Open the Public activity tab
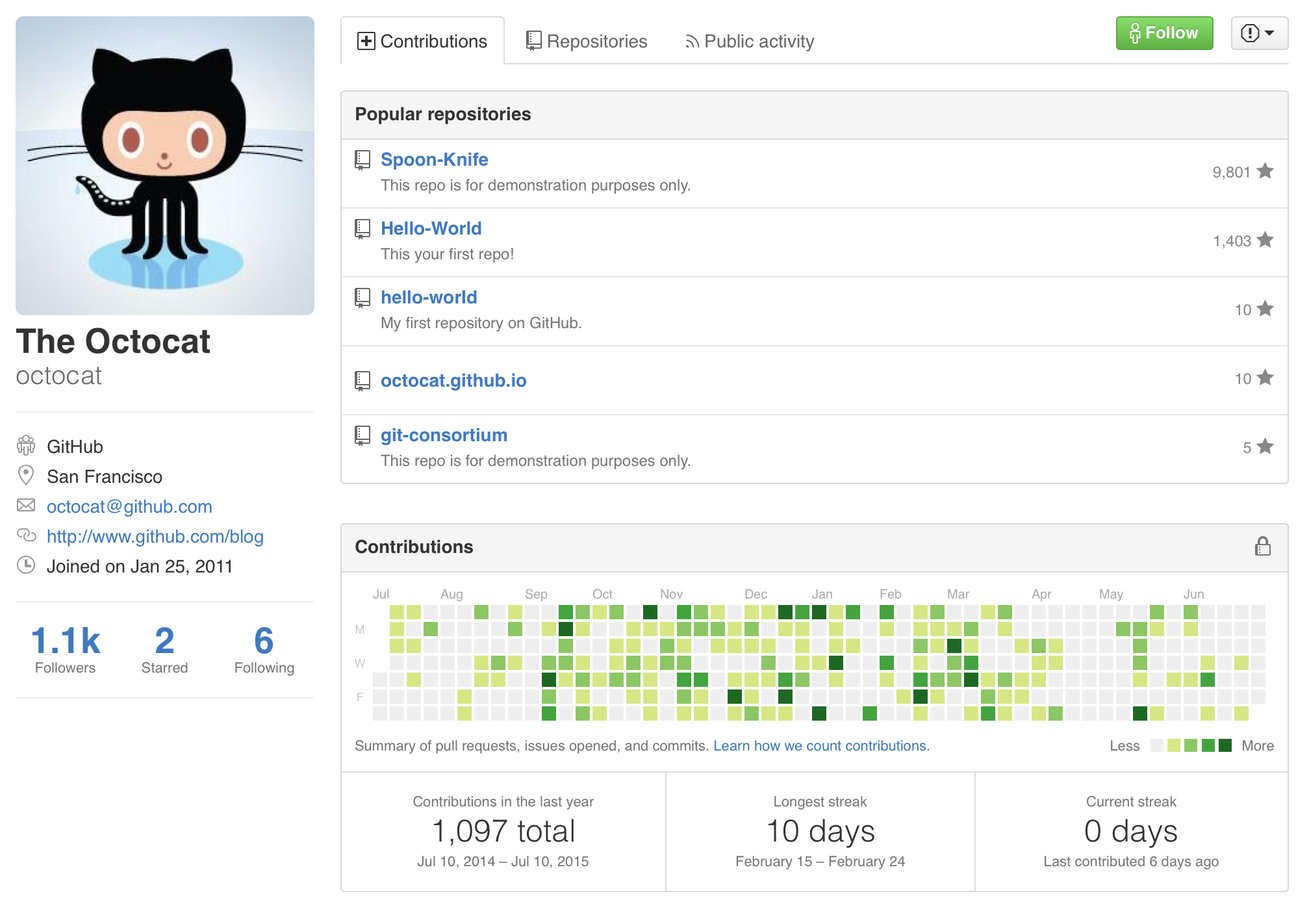Image resolution: width=1309 pixels, height=900 pixels. point(749,41)
